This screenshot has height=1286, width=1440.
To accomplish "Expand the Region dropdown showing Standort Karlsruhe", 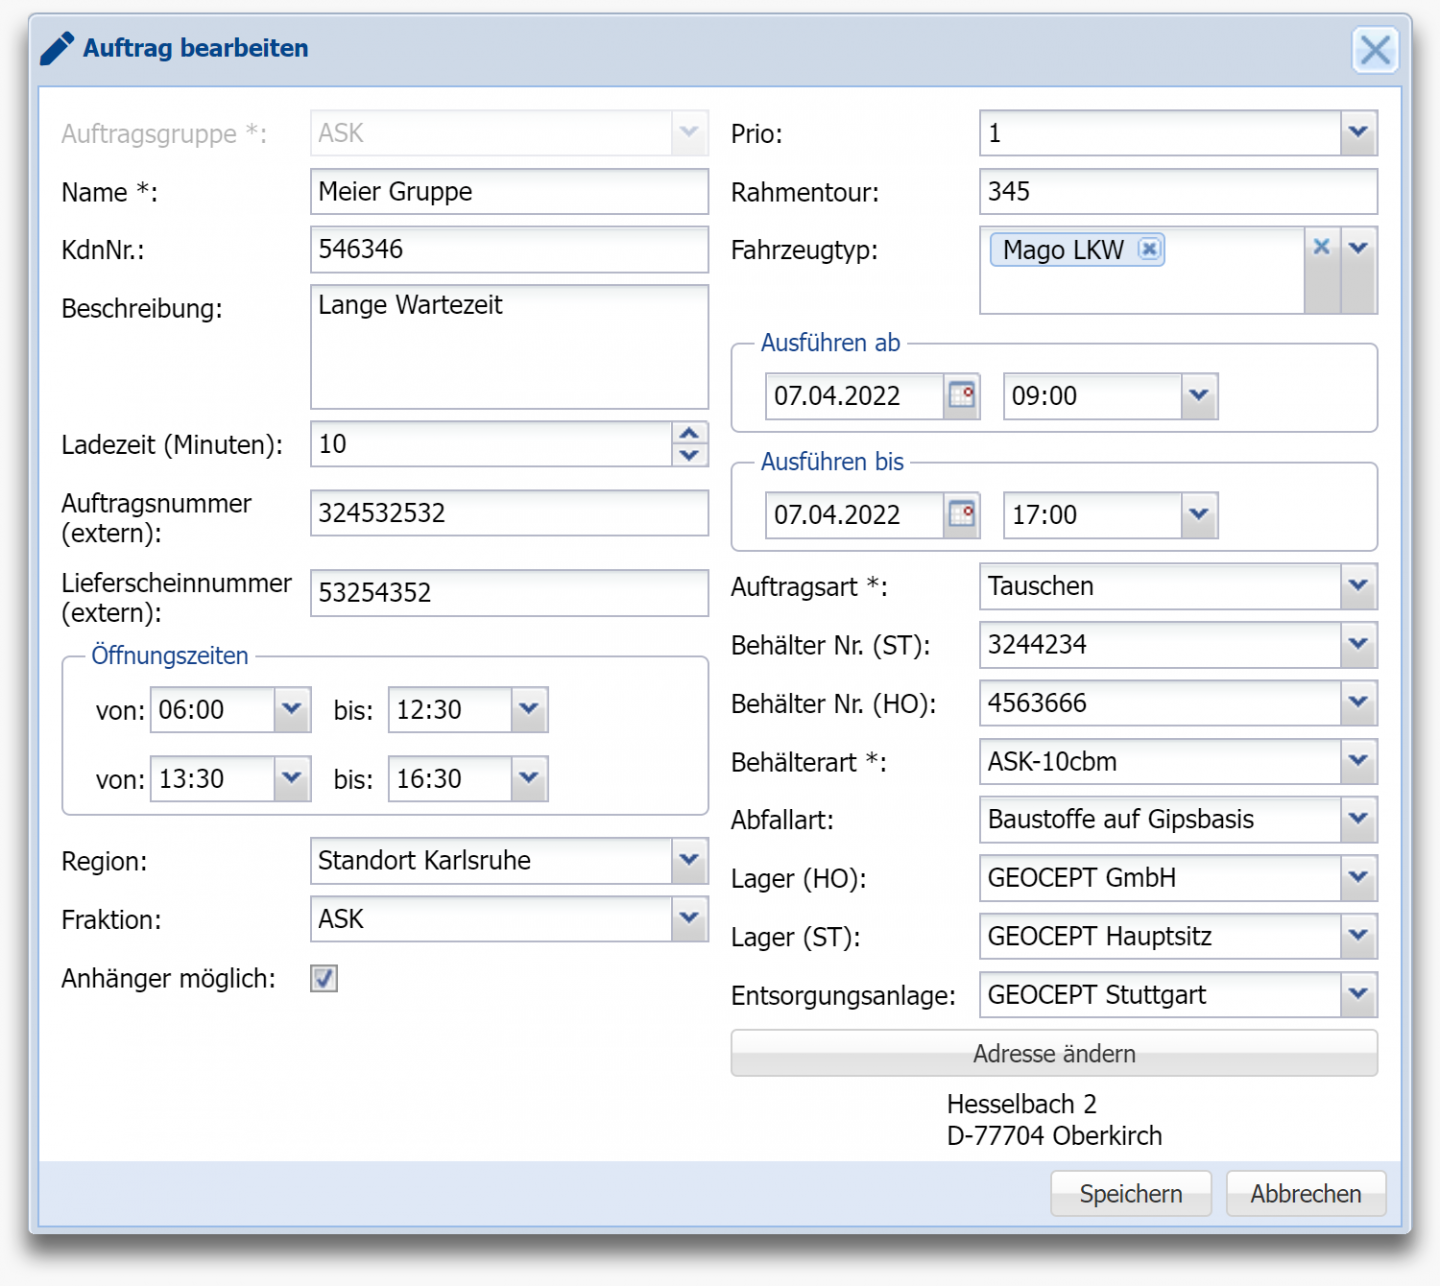I will [x=689, y=860].
